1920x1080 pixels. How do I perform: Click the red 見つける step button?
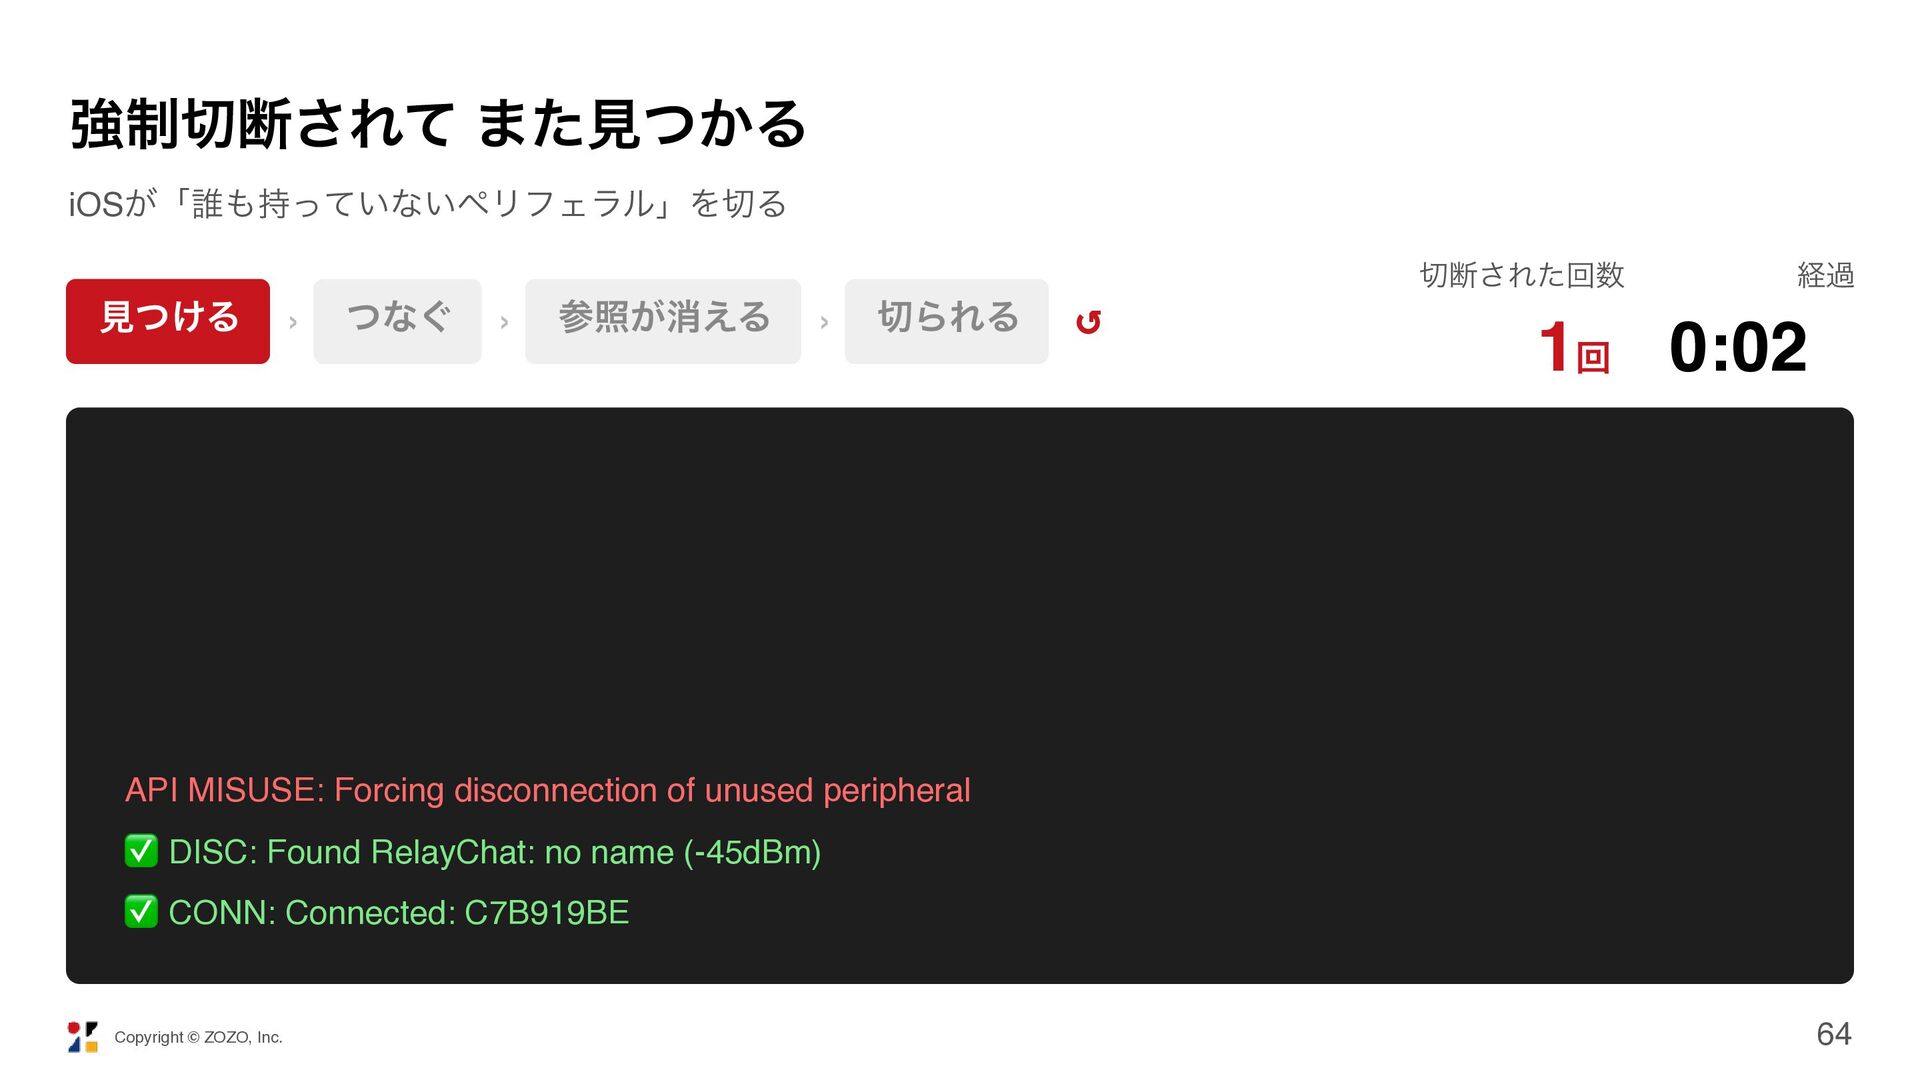[x=168, y=321]
